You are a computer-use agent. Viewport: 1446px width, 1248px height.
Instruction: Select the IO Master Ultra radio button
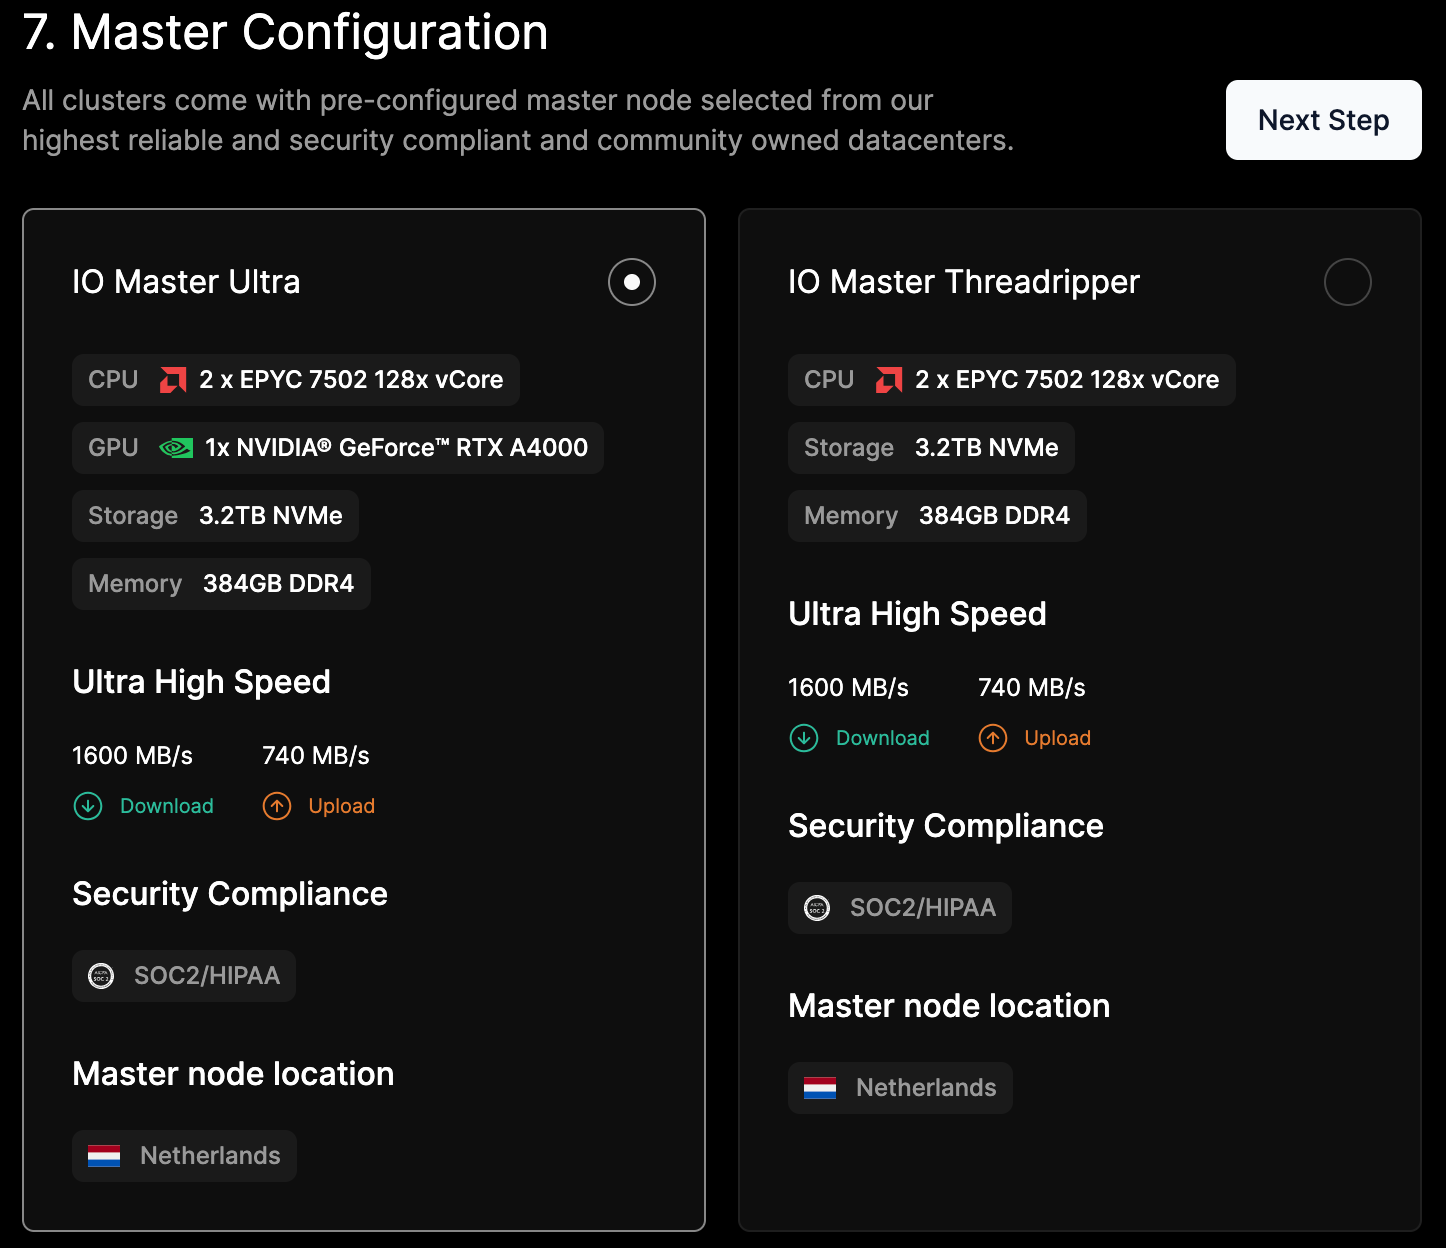[x=632, y=282]
